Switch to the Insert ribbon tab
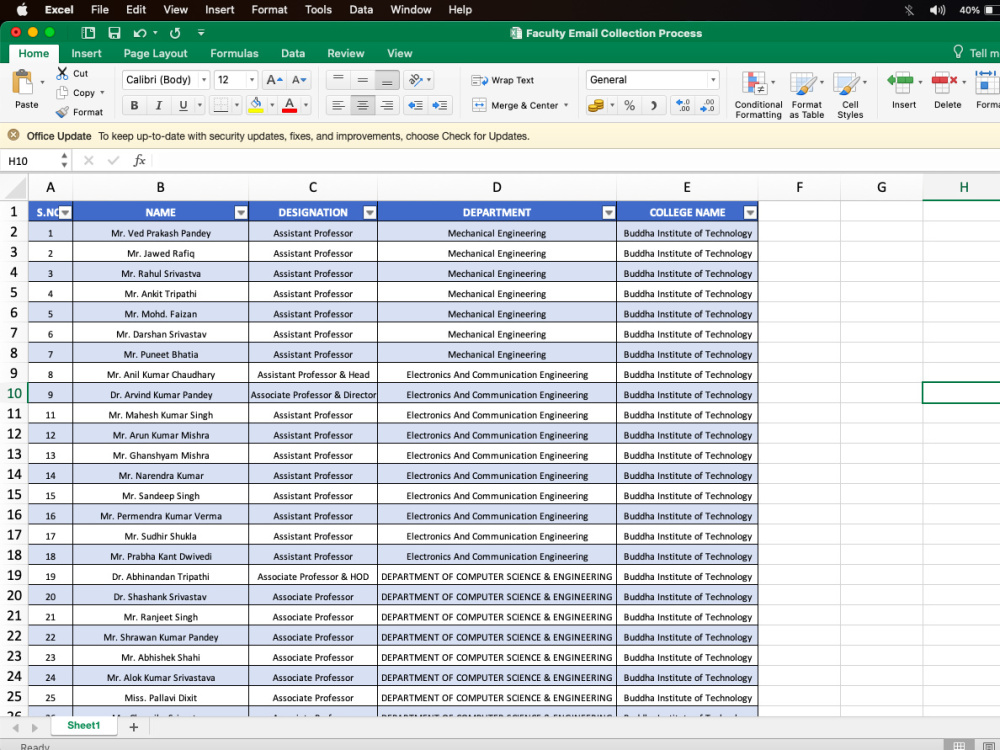1000x750 pixels. 86,54
